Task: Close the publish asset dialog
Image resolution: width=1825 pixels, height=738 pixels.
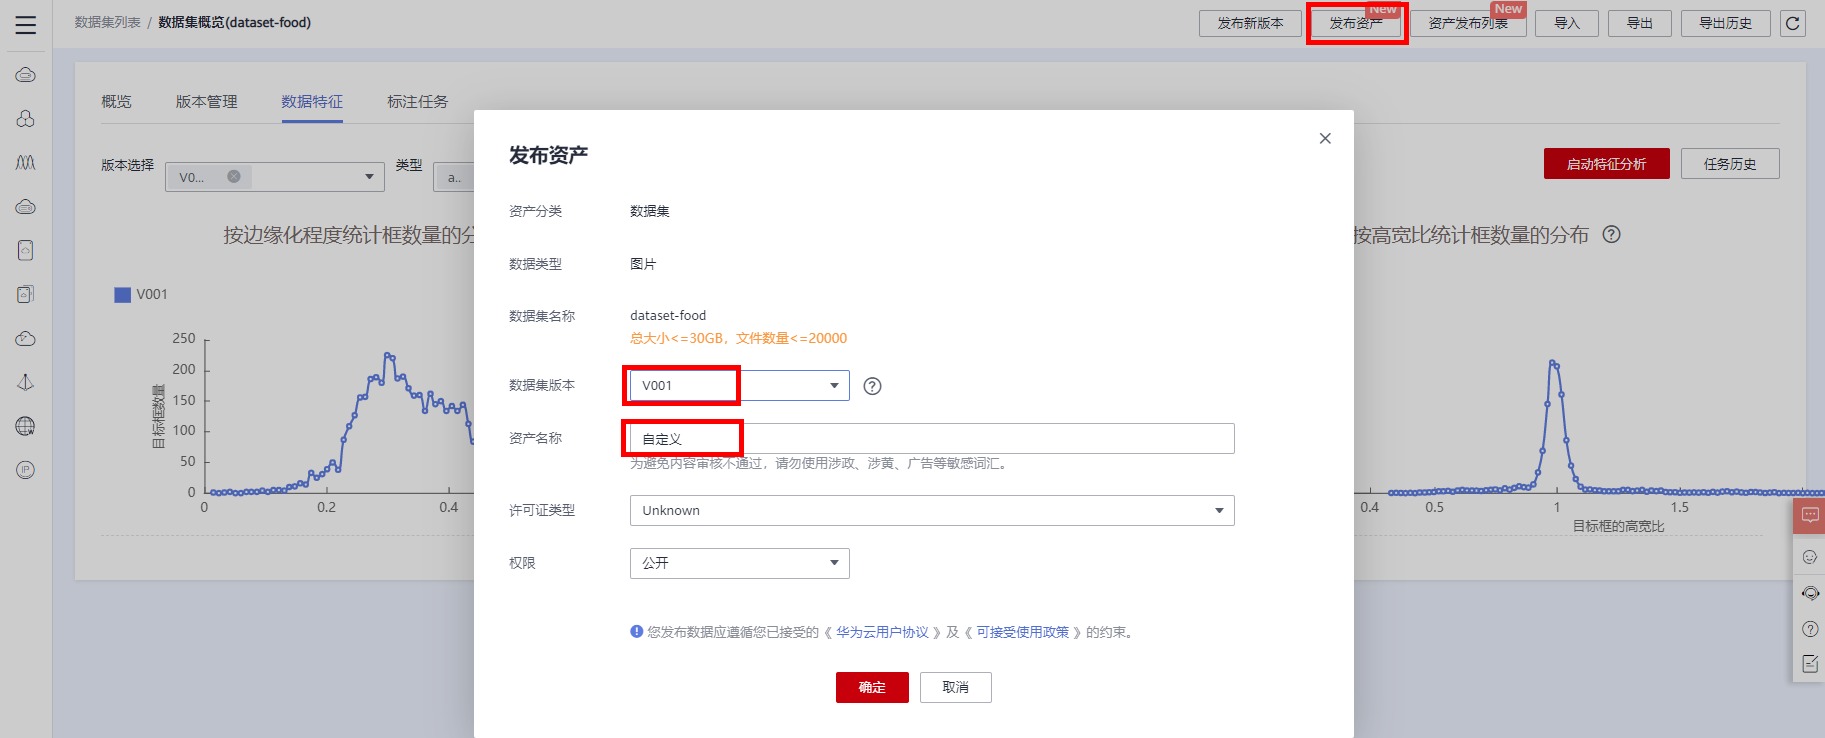Action: point(1325,138)
